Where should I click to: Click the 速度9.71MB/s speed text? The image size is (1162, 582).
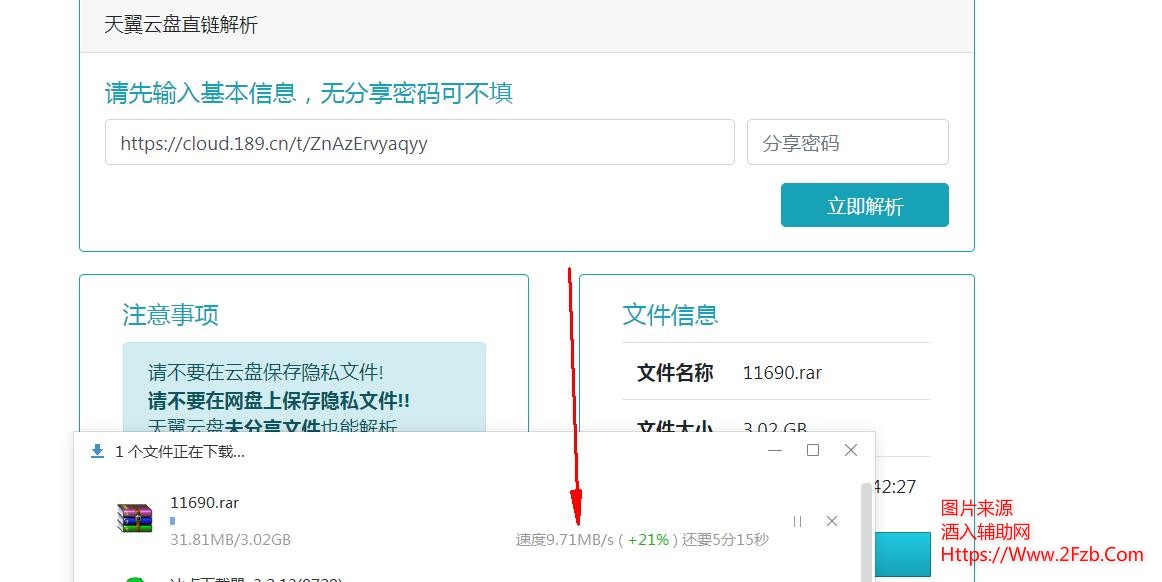coord(565,540)
